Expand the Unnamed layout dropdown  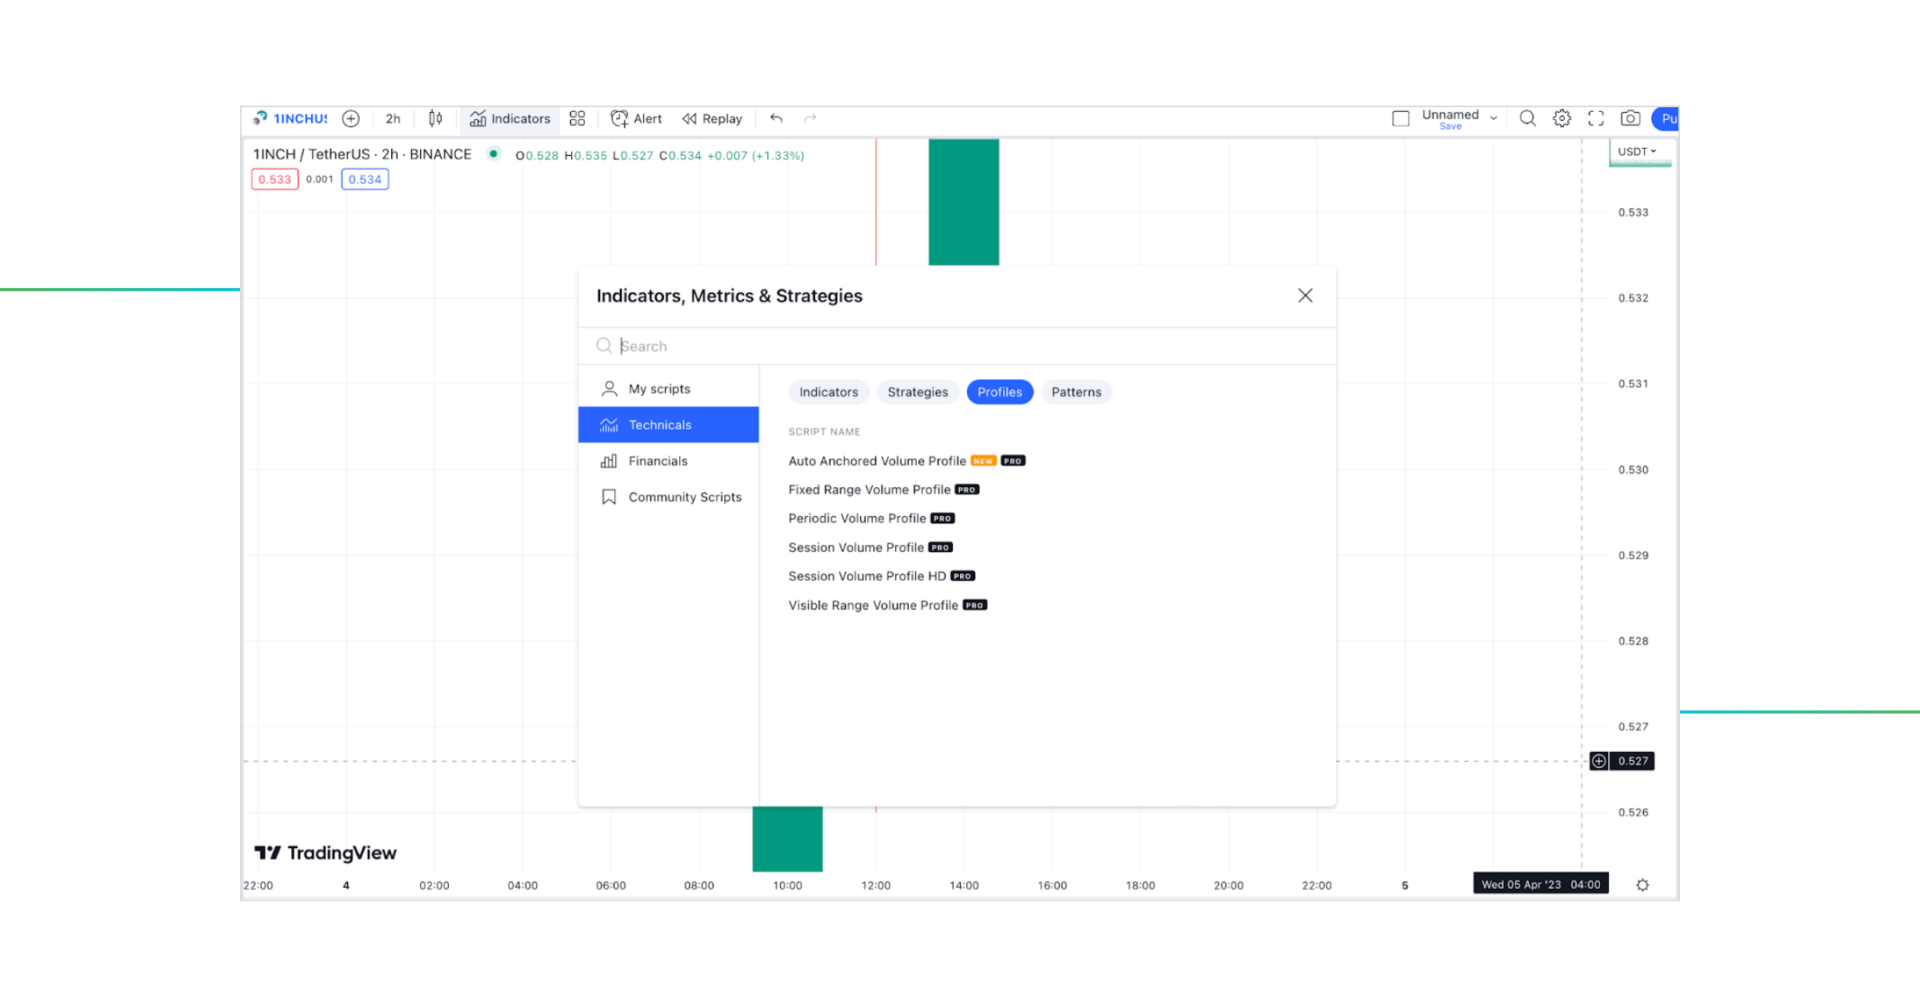pyautogui.click(x=1493, y=116)
